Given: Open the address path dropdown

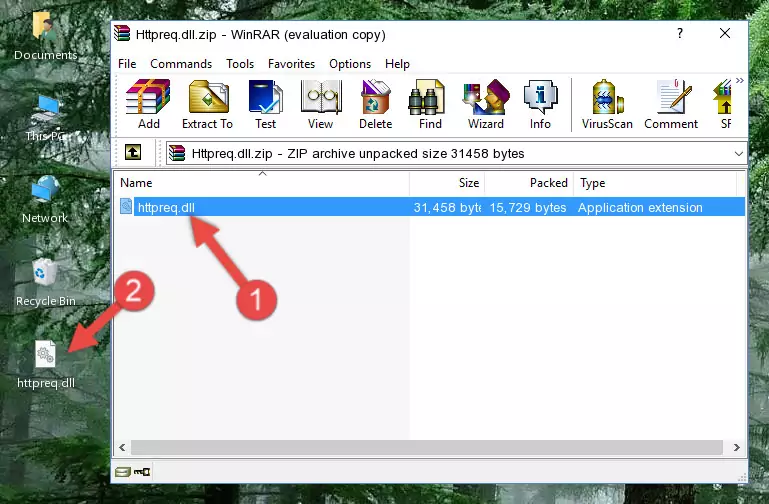Looking at the screenshot, I should [739, 153].
